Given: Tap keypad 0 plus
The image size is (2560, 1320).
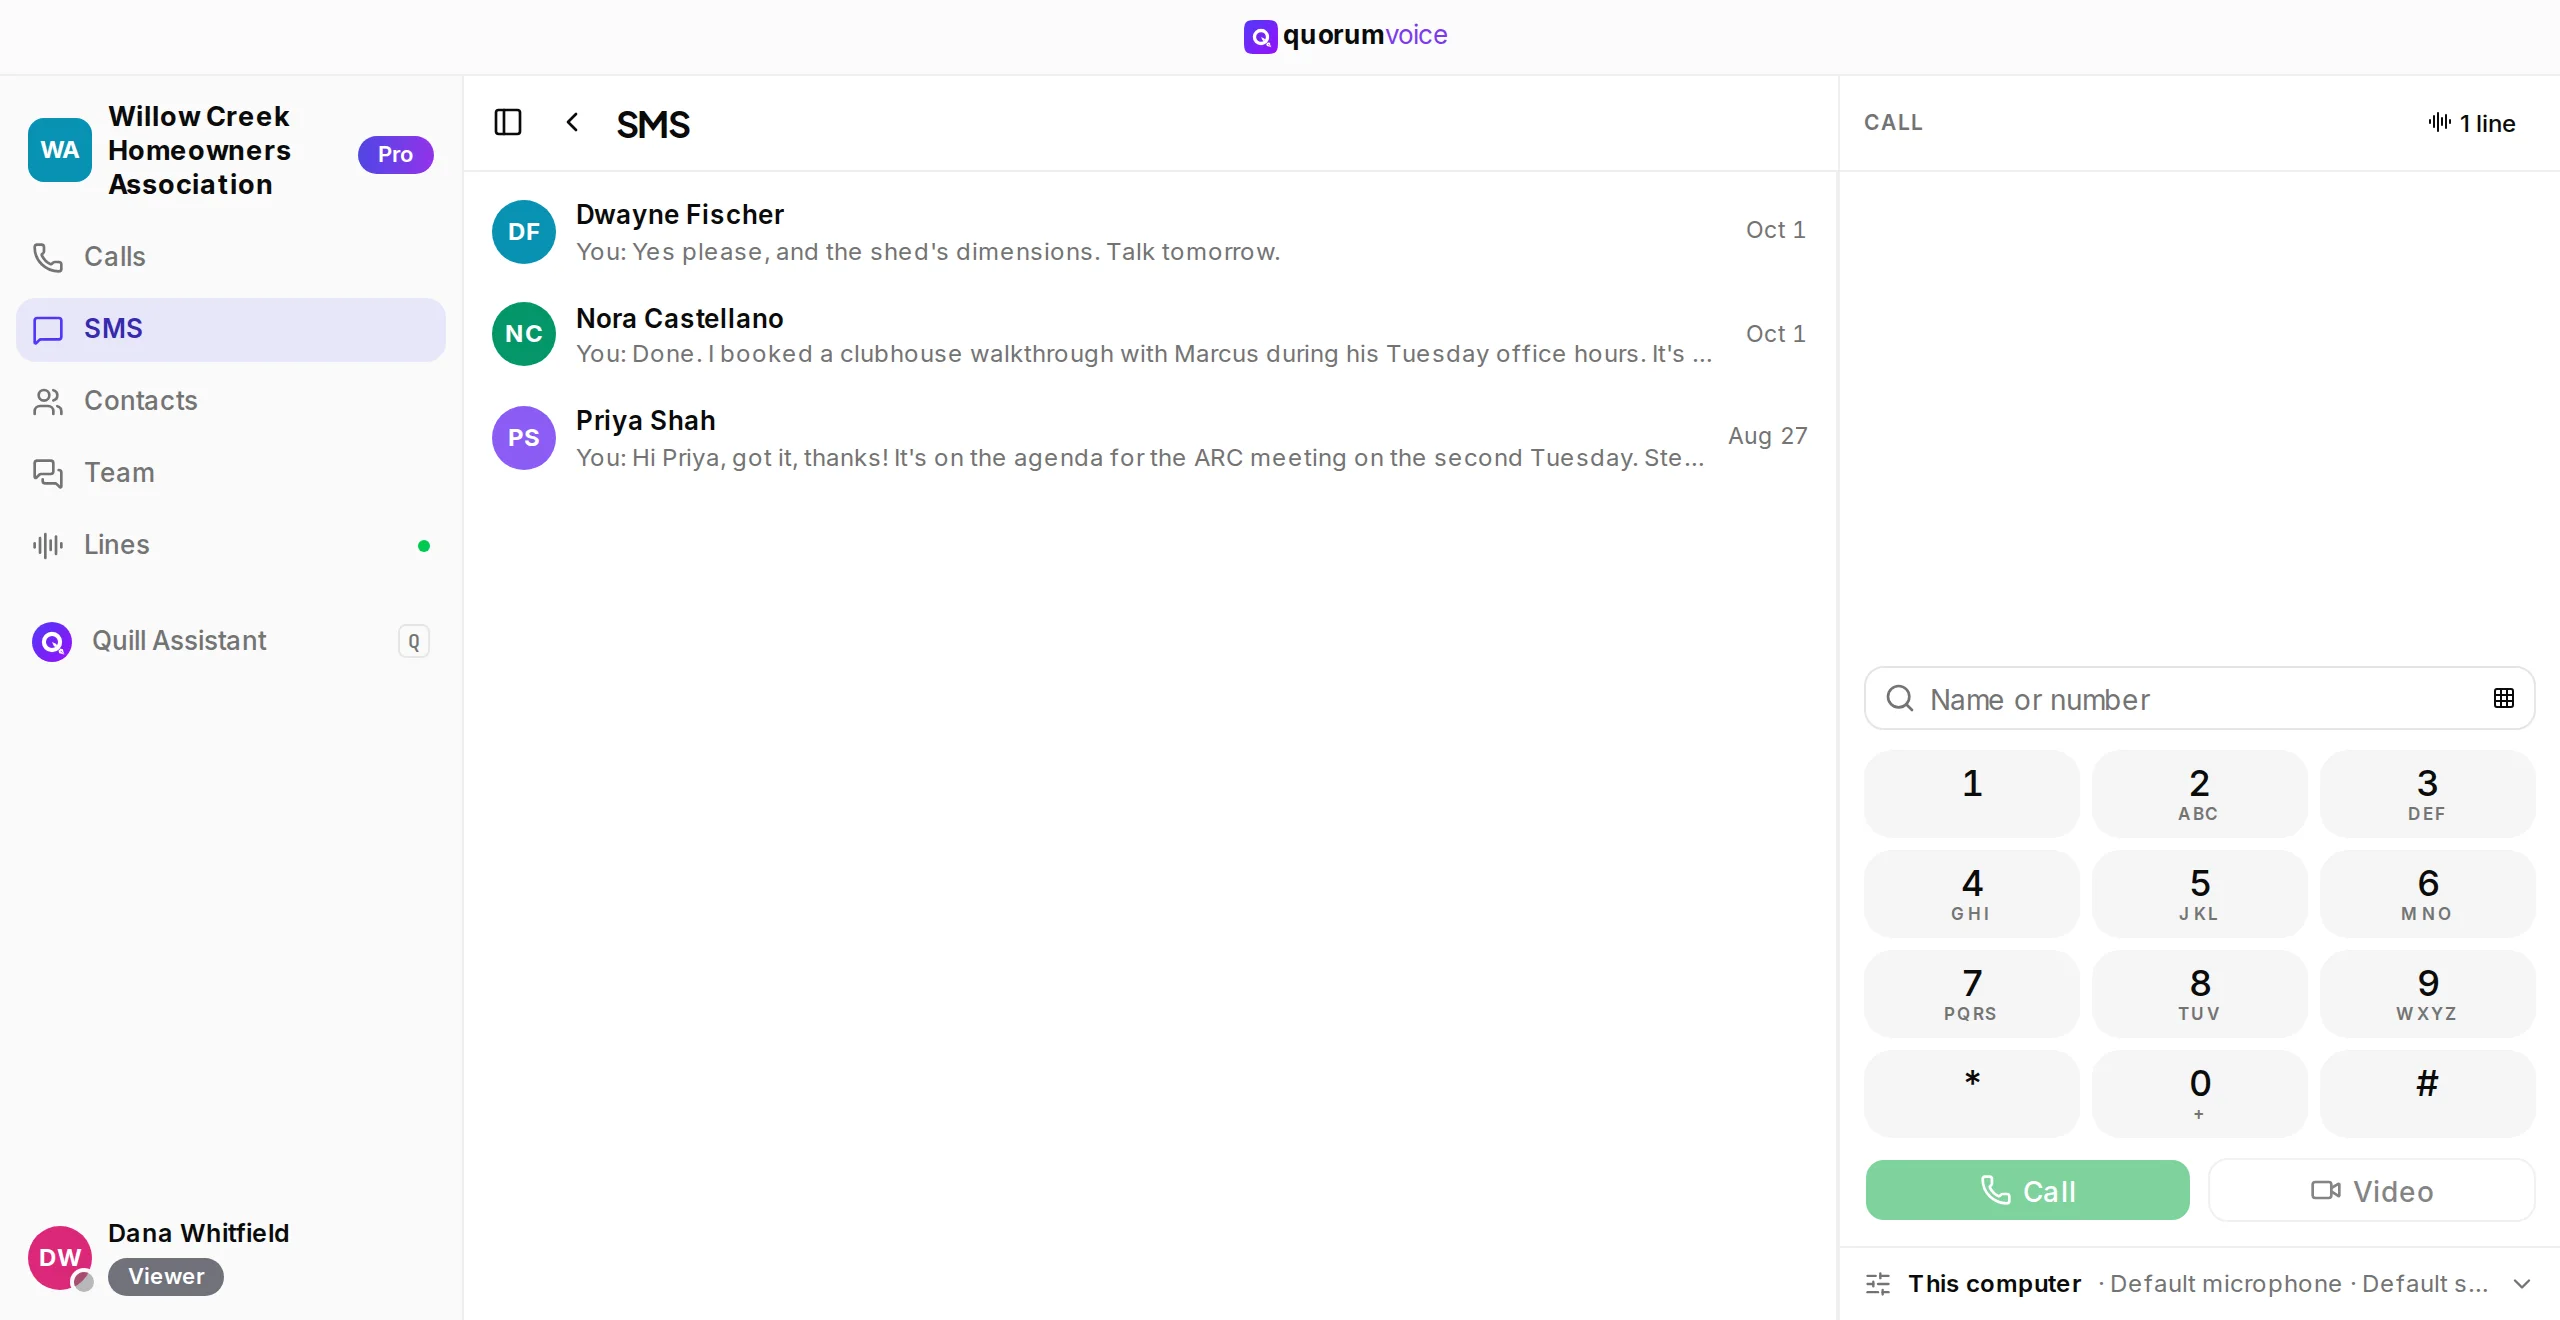Looking at the screenshot, I should tap(2200, 1094).
